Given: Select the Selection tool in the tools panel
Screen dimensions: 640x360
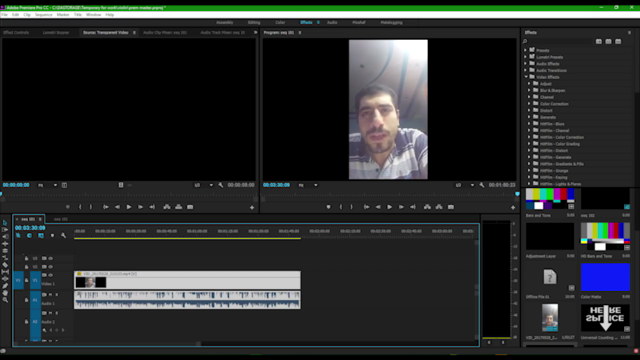Looking at the screenshot, I should click(x=5, y=223).
